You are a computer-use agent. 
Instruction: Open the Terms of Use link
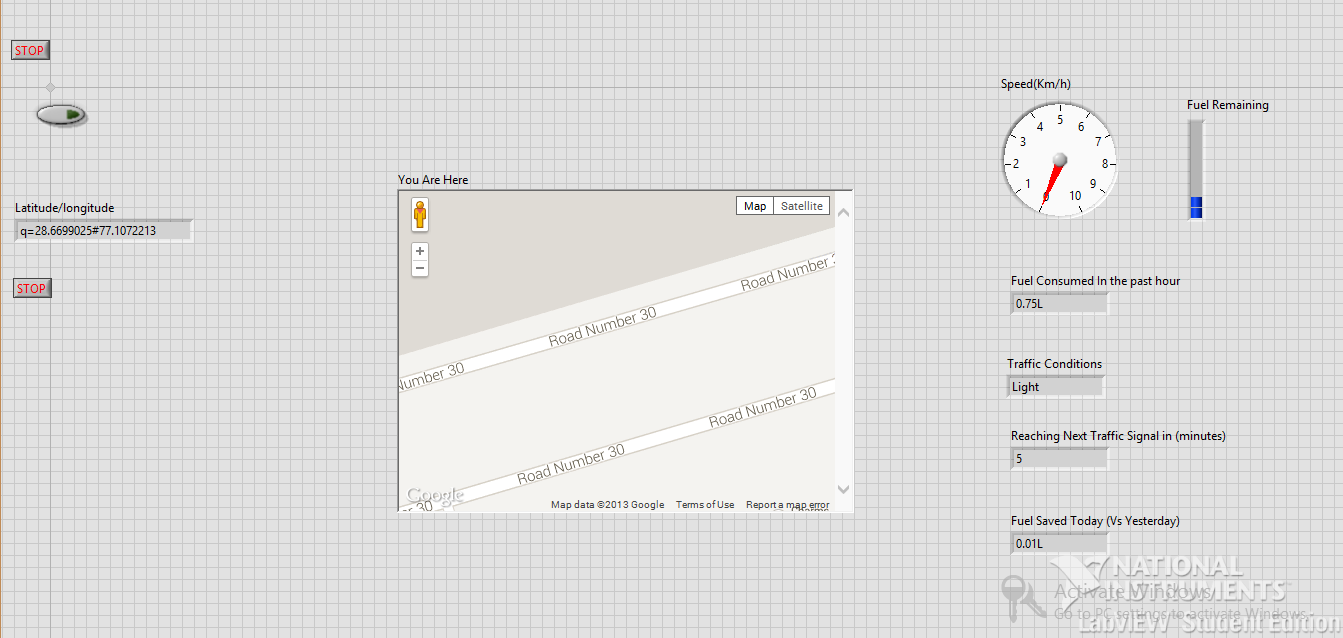[x=704, y=505]
